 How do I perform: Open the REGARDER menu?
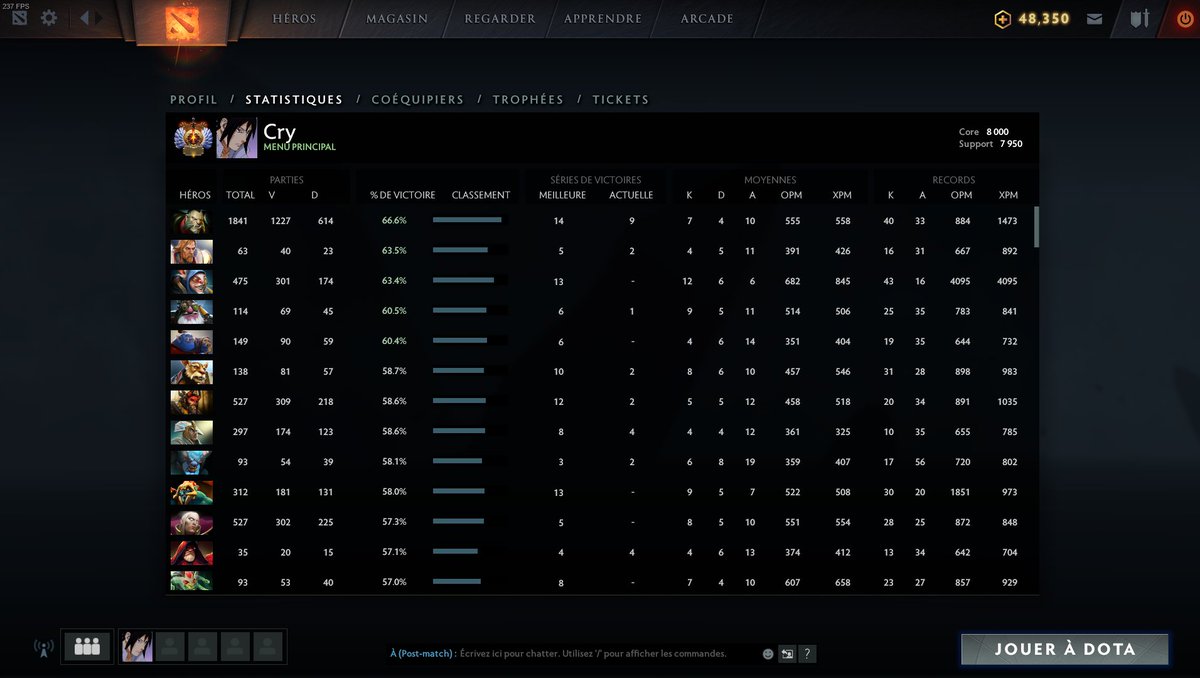(499, 19)
